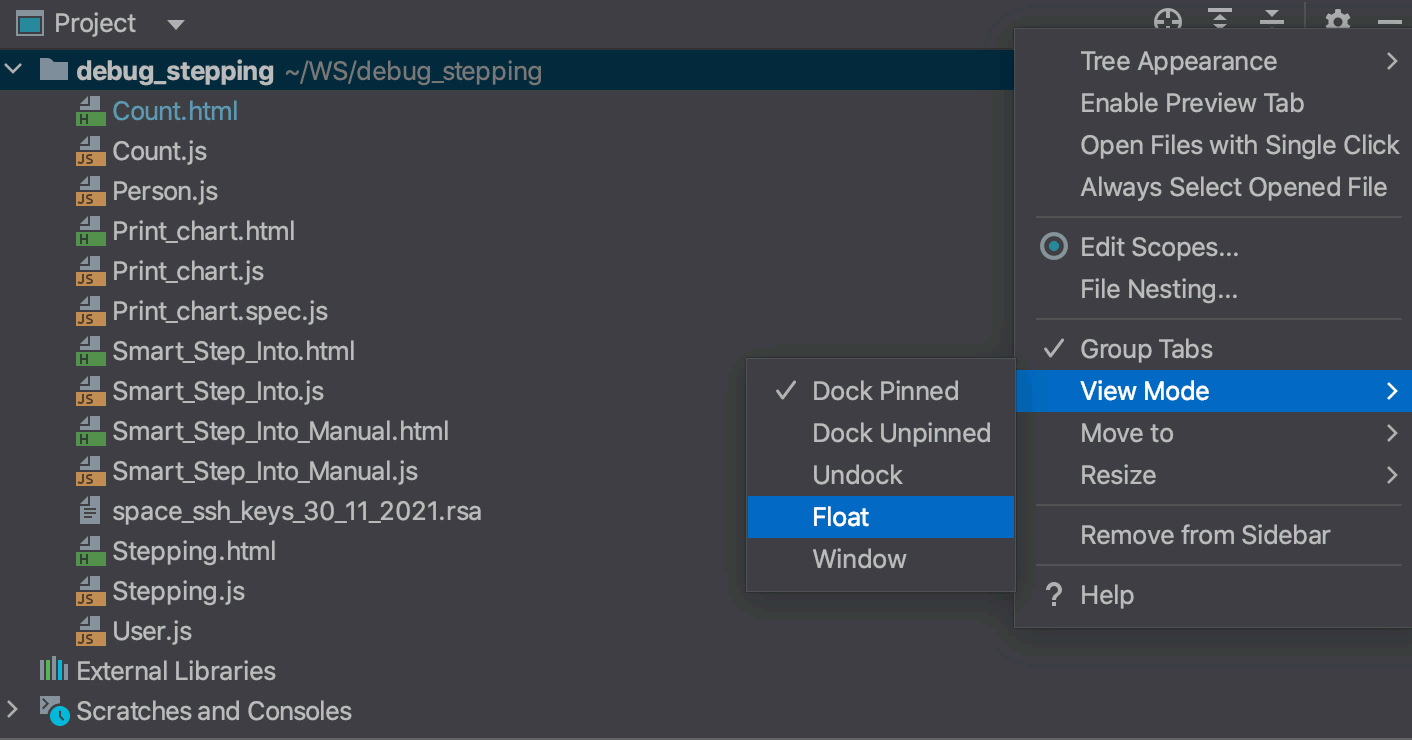The width and height of the screenshot is (1412, 740).
Task: Click the question mark Help icon
Action: (x=1053, y=596)
